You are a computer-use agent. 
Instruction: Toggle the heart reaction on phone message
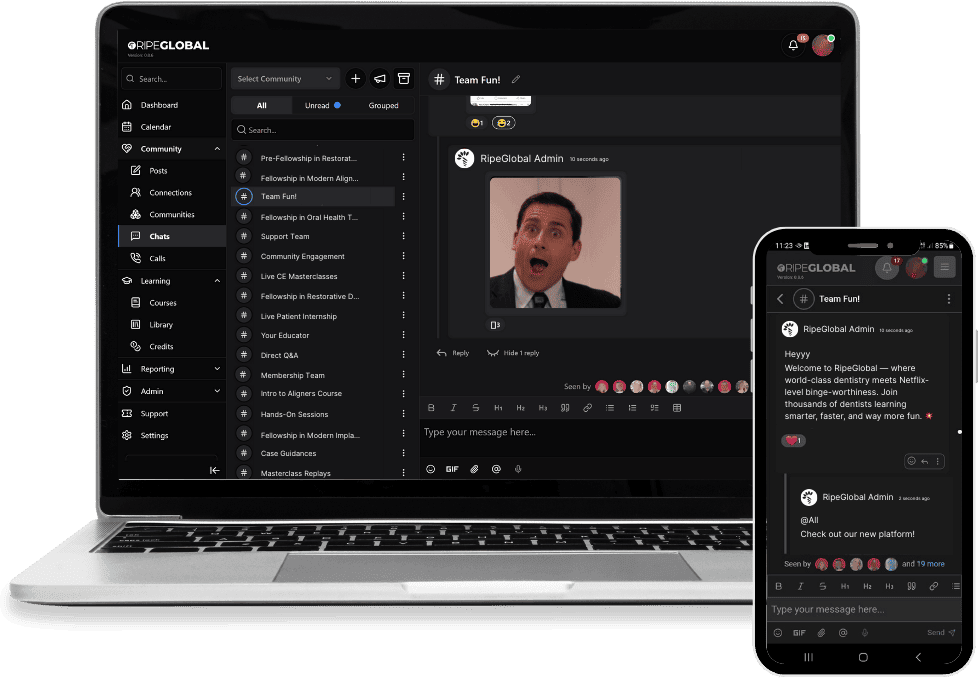[x=792, y=440]
